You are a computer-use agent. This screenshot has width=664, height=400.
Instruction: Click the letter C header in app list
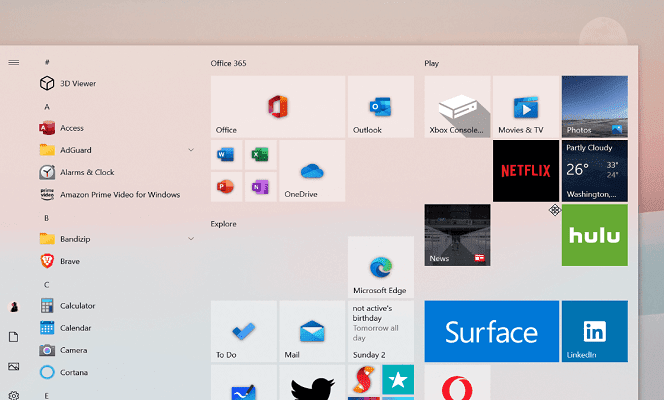coord(47,284)
